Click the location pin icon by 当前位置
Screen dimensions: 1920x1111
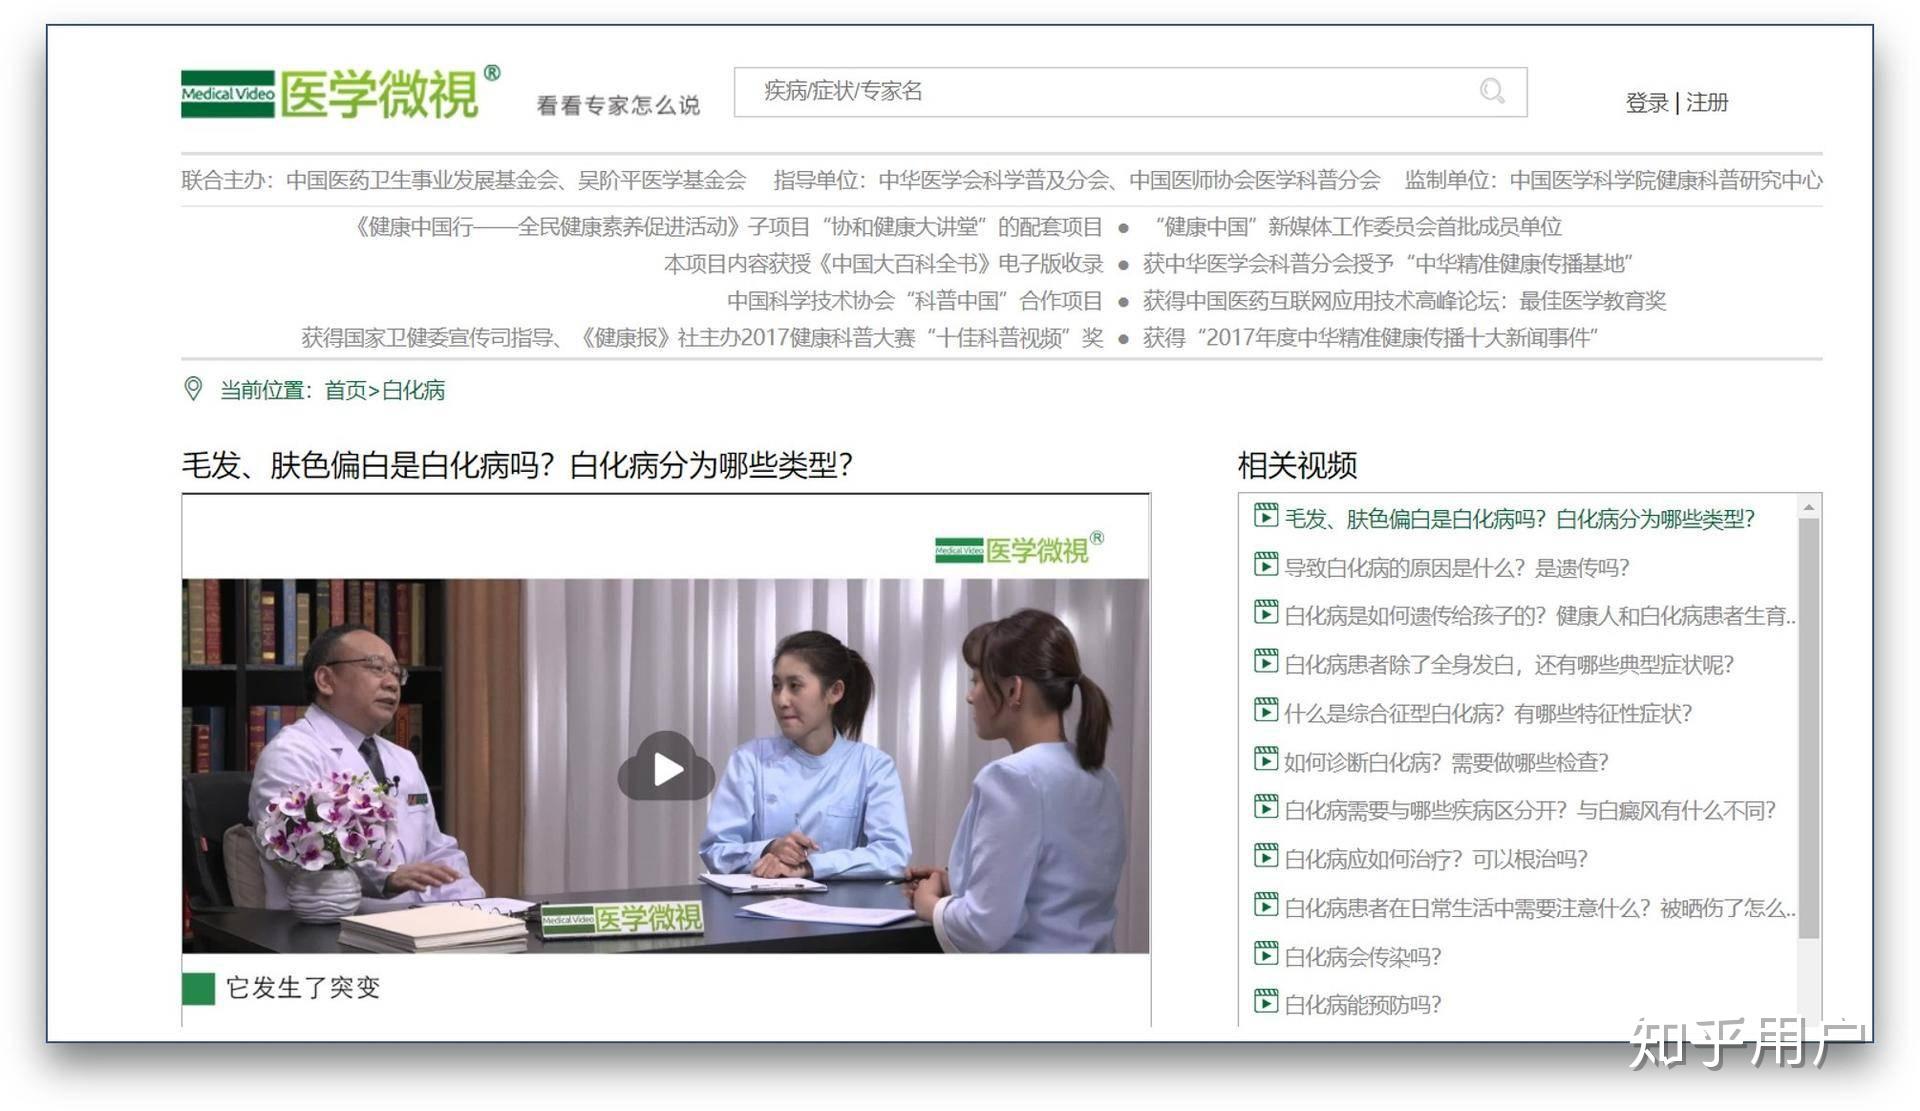point(194,389)
